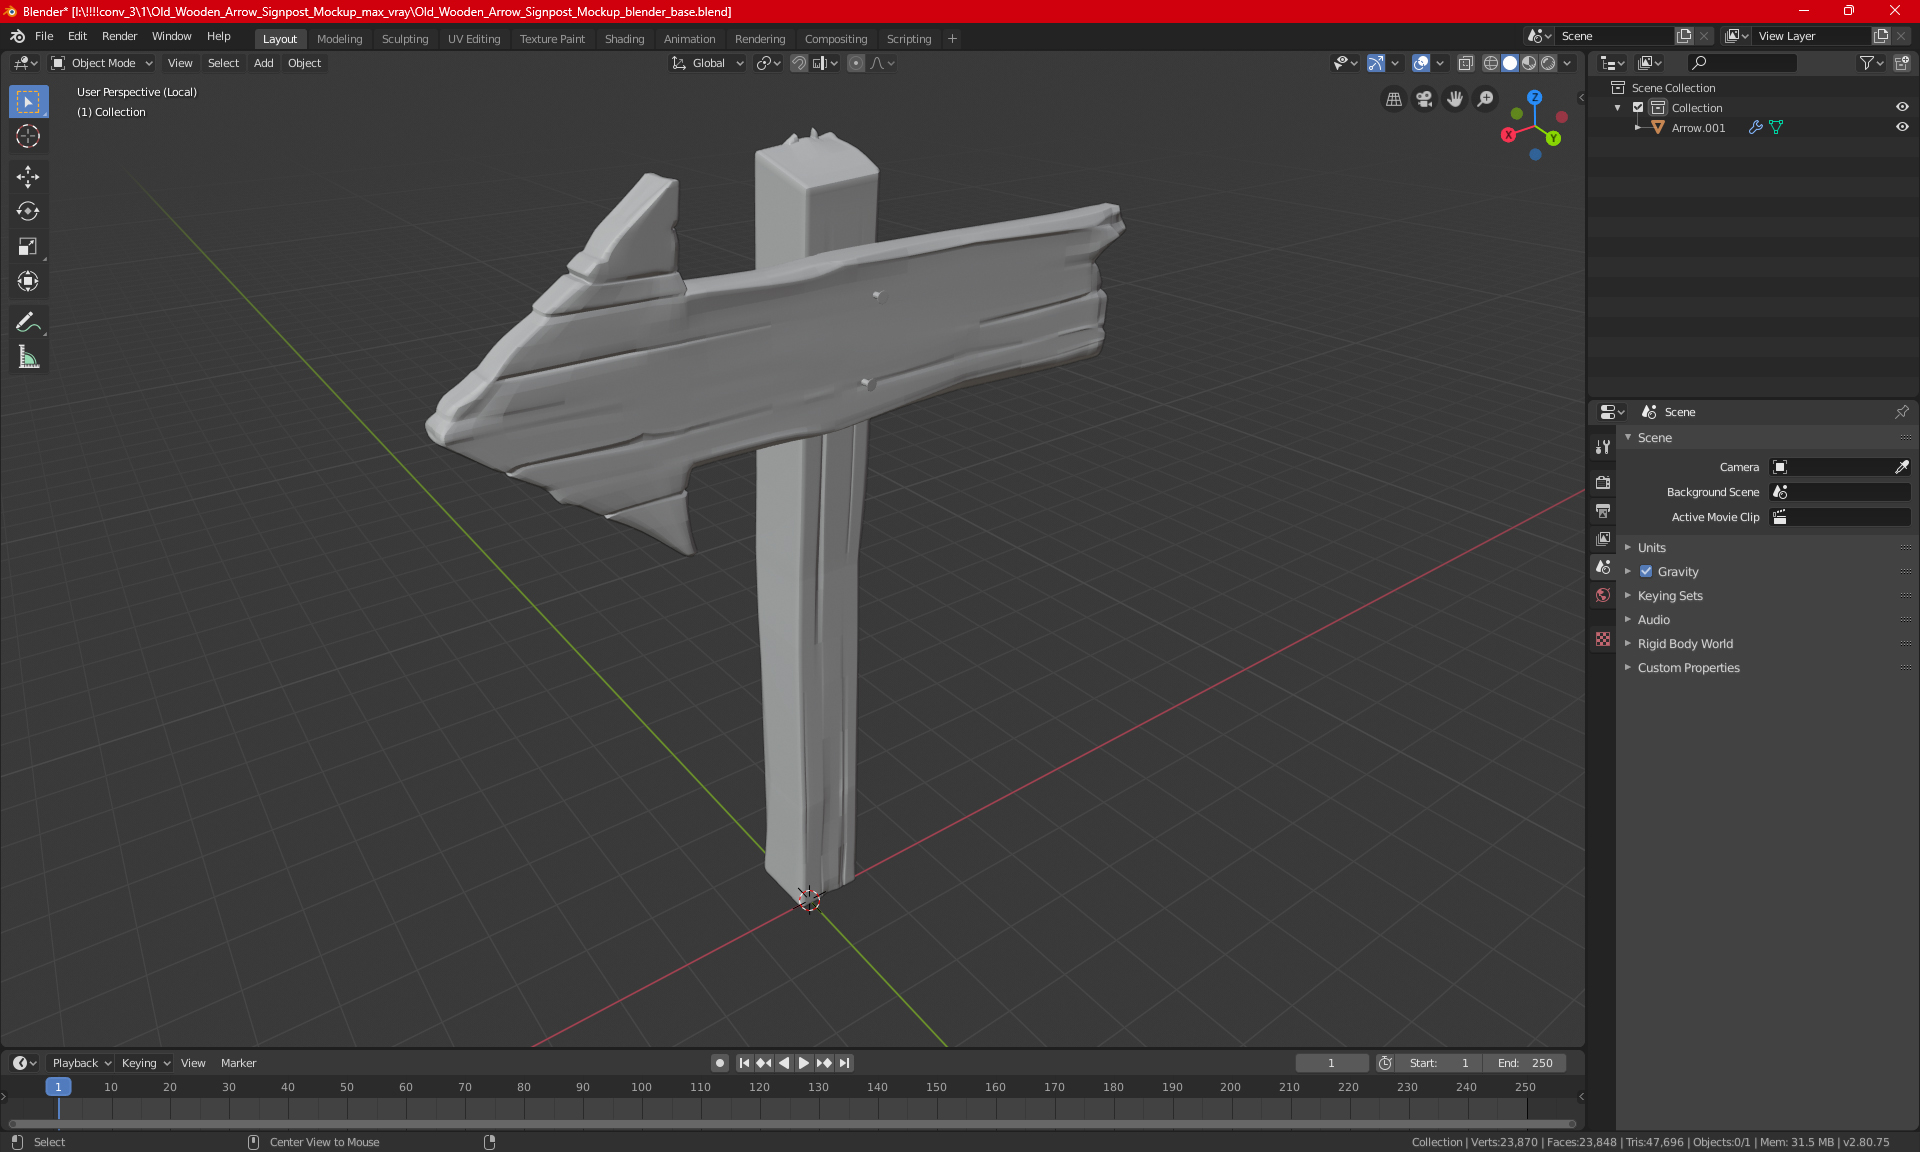
Task: Uncheck the Collection exclude checkbox
Action: tap(1638, 108)
